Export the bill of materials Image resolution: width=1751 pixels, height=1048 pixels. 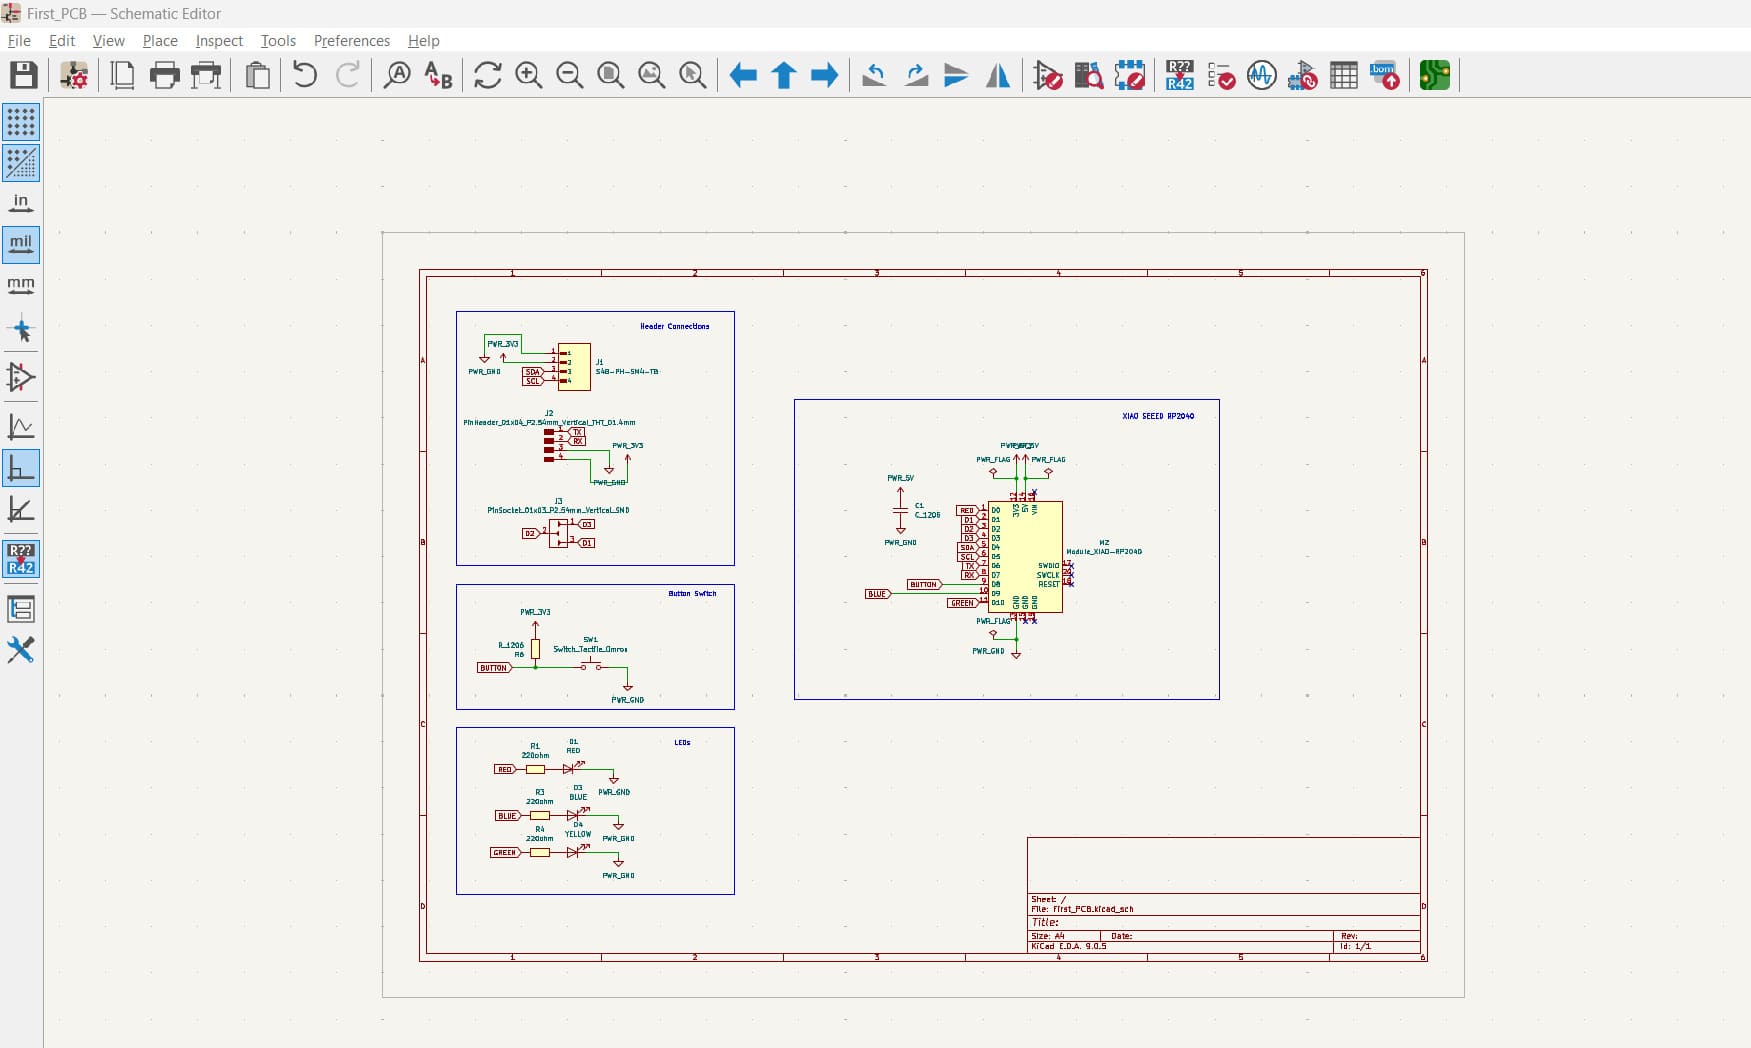(1385, 75)
